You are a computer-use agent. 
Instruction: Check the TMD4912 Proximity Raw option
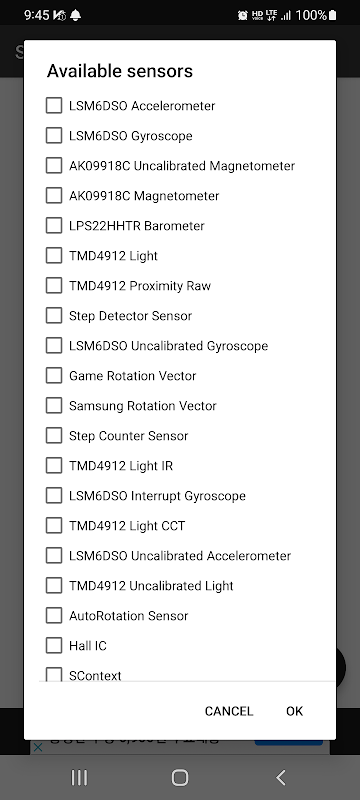point(54,286)
